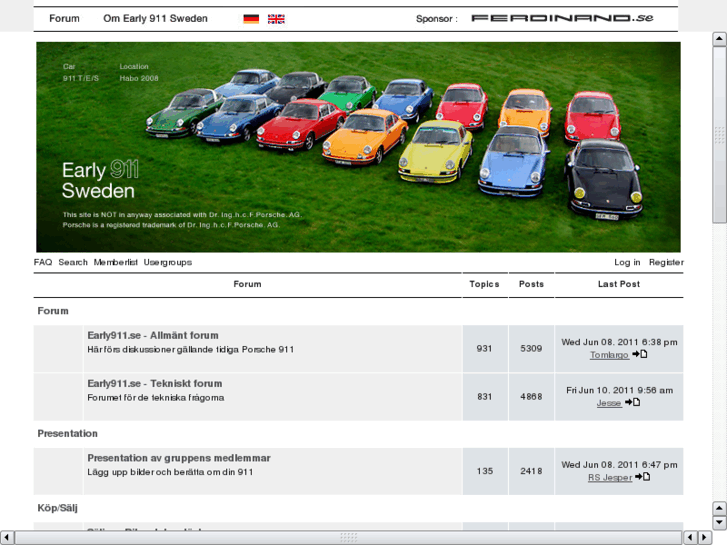Image resolution: width=727 pixels, height=545 pixels.
Task: Open the FAQ link
Action: pyautogui.click(x=42, y=262)
